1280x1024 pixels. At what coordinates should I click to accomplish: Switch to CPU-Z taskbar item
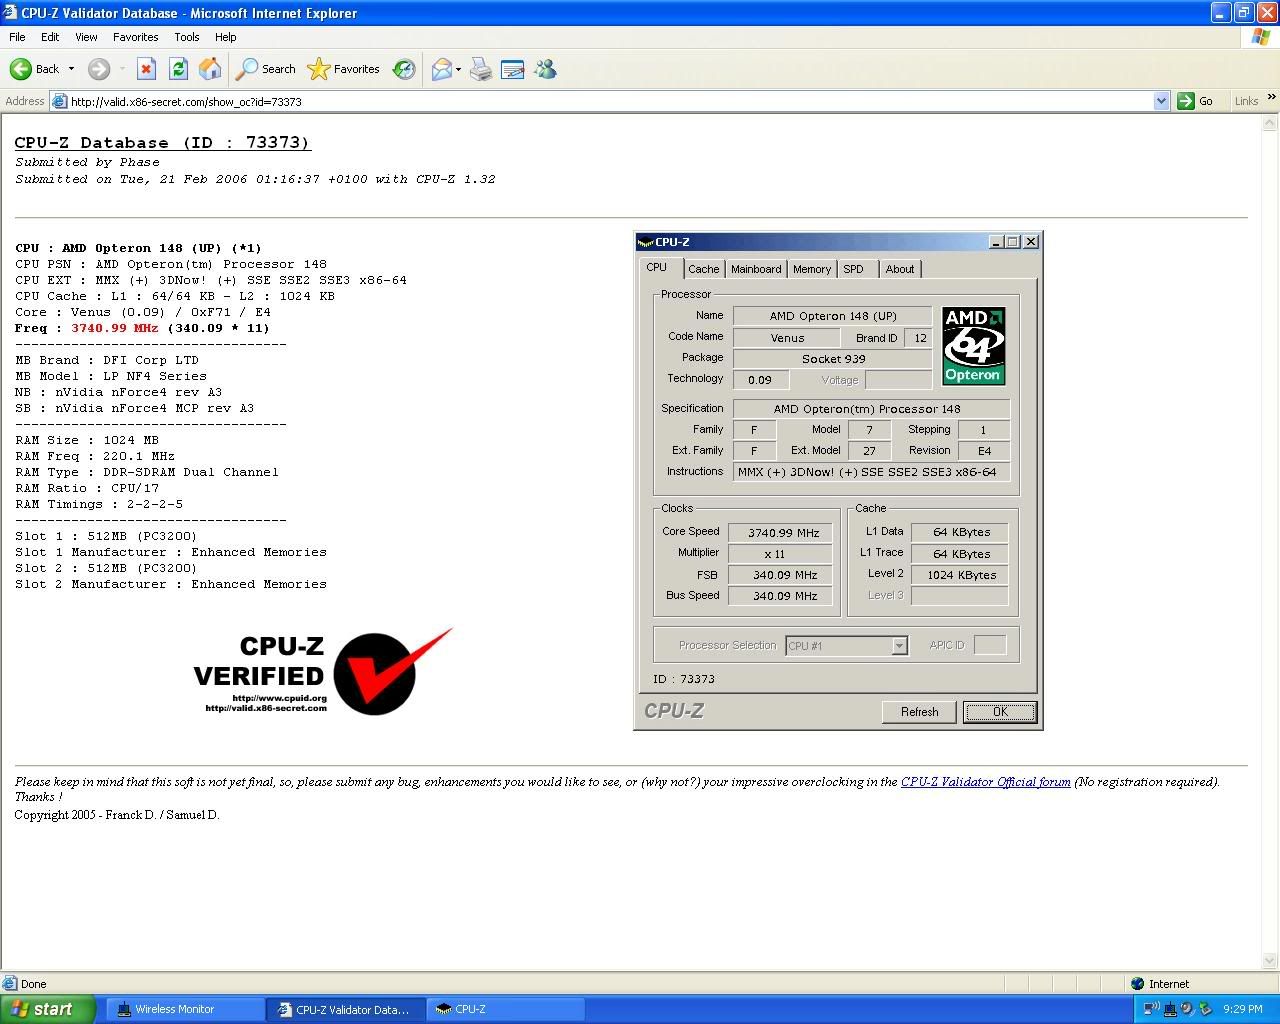[x=507, y=1010]
